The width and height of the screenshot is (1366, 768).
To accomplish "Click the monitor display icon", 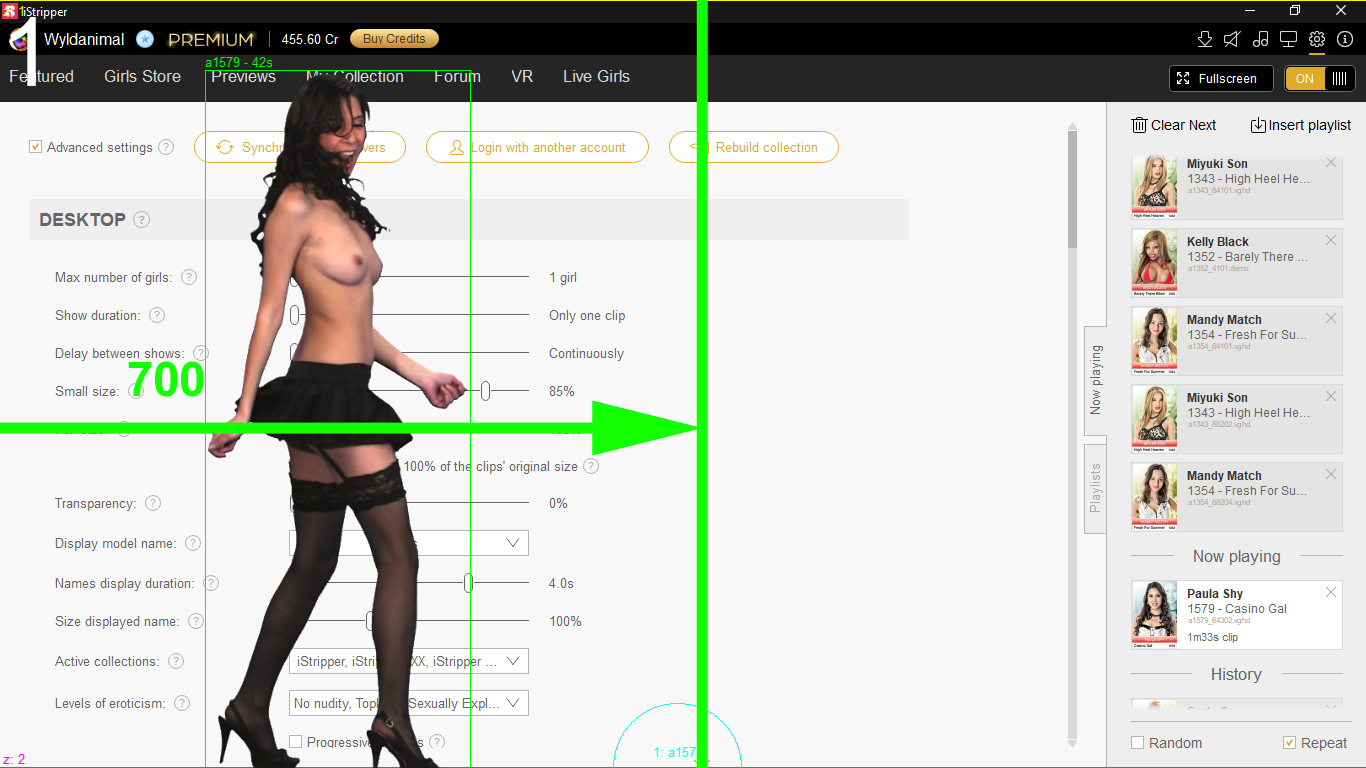I will pos(1289,39).
